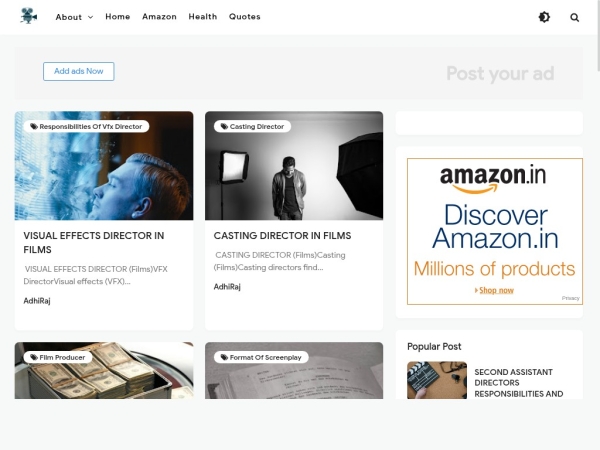Go to the Home menu item
Viewport: 600px width, 450px height.
coord(117,17)
